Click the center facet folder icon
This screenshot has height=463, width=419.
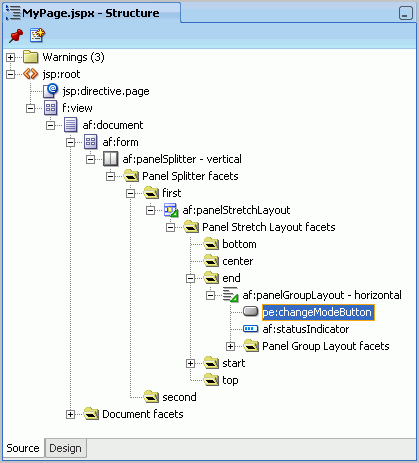pos(211,261)
